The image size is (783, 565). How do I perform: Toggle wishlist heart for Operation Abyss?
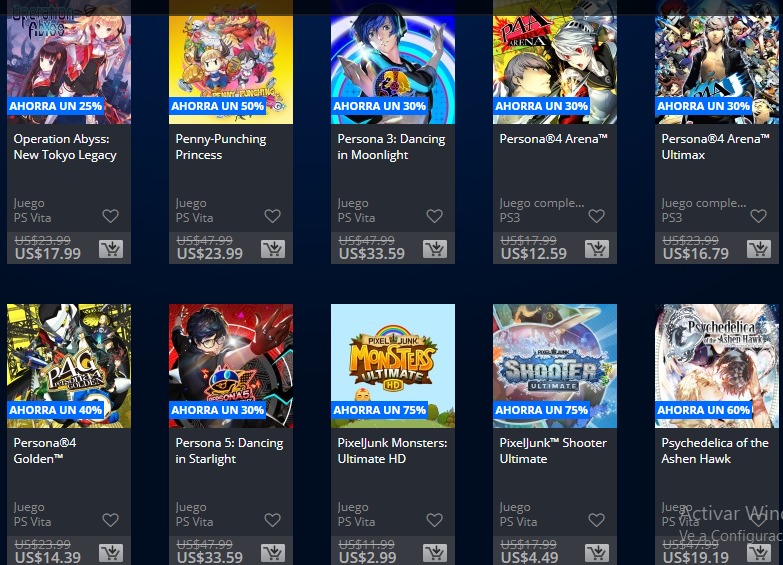pos(110,216)
